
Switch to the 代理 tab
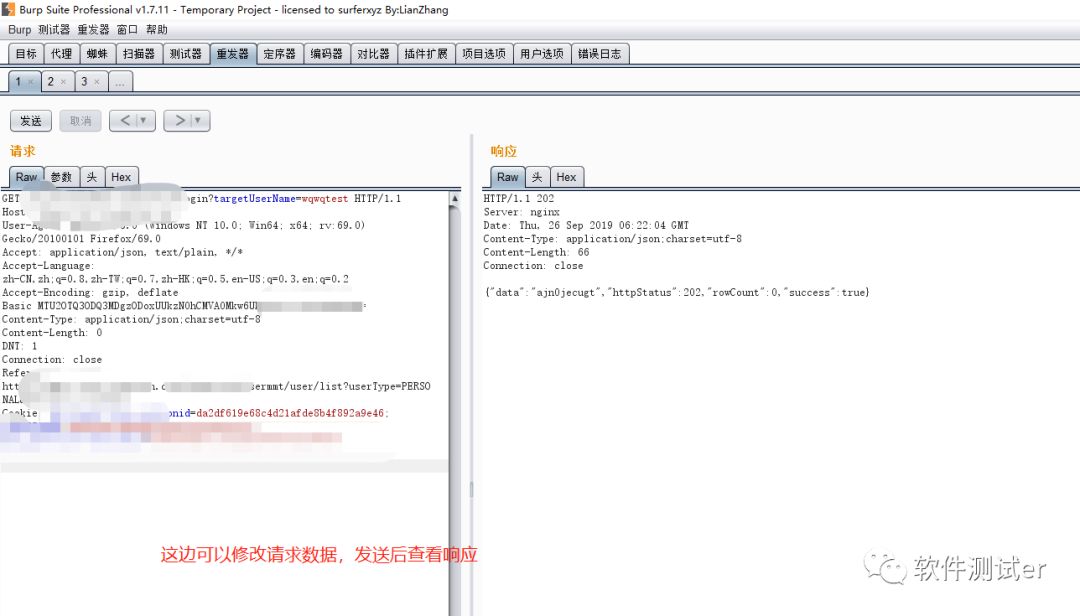pos(61,54)
